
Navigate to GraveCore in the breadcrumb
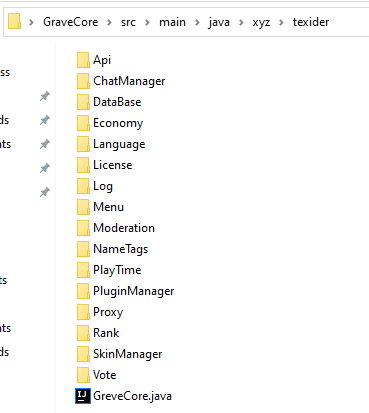pyautogui.click(x=71, y=22)
